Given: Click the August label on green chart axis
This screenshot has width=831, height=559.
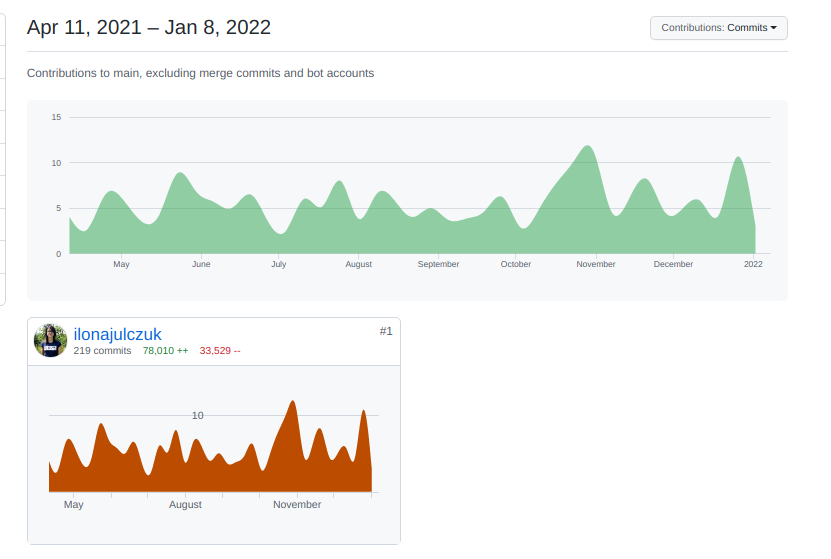Looking at the screenshot, I should (x=358, y=264).
